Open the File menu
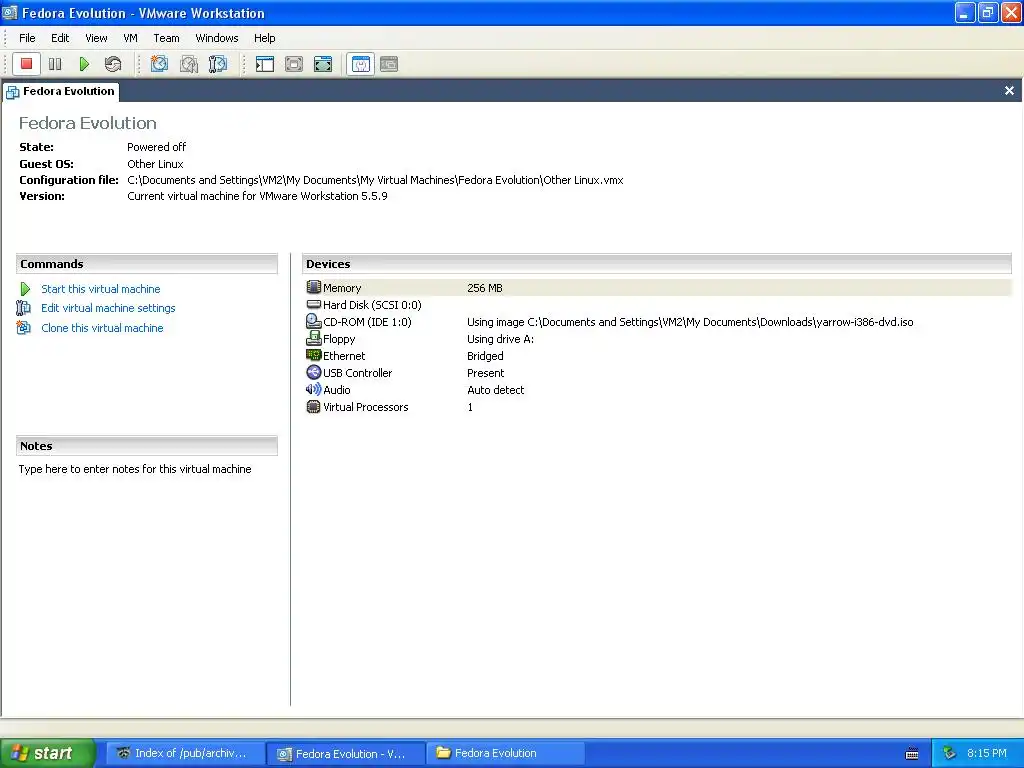Screen dimensions: 1024x768 (27, 38)
